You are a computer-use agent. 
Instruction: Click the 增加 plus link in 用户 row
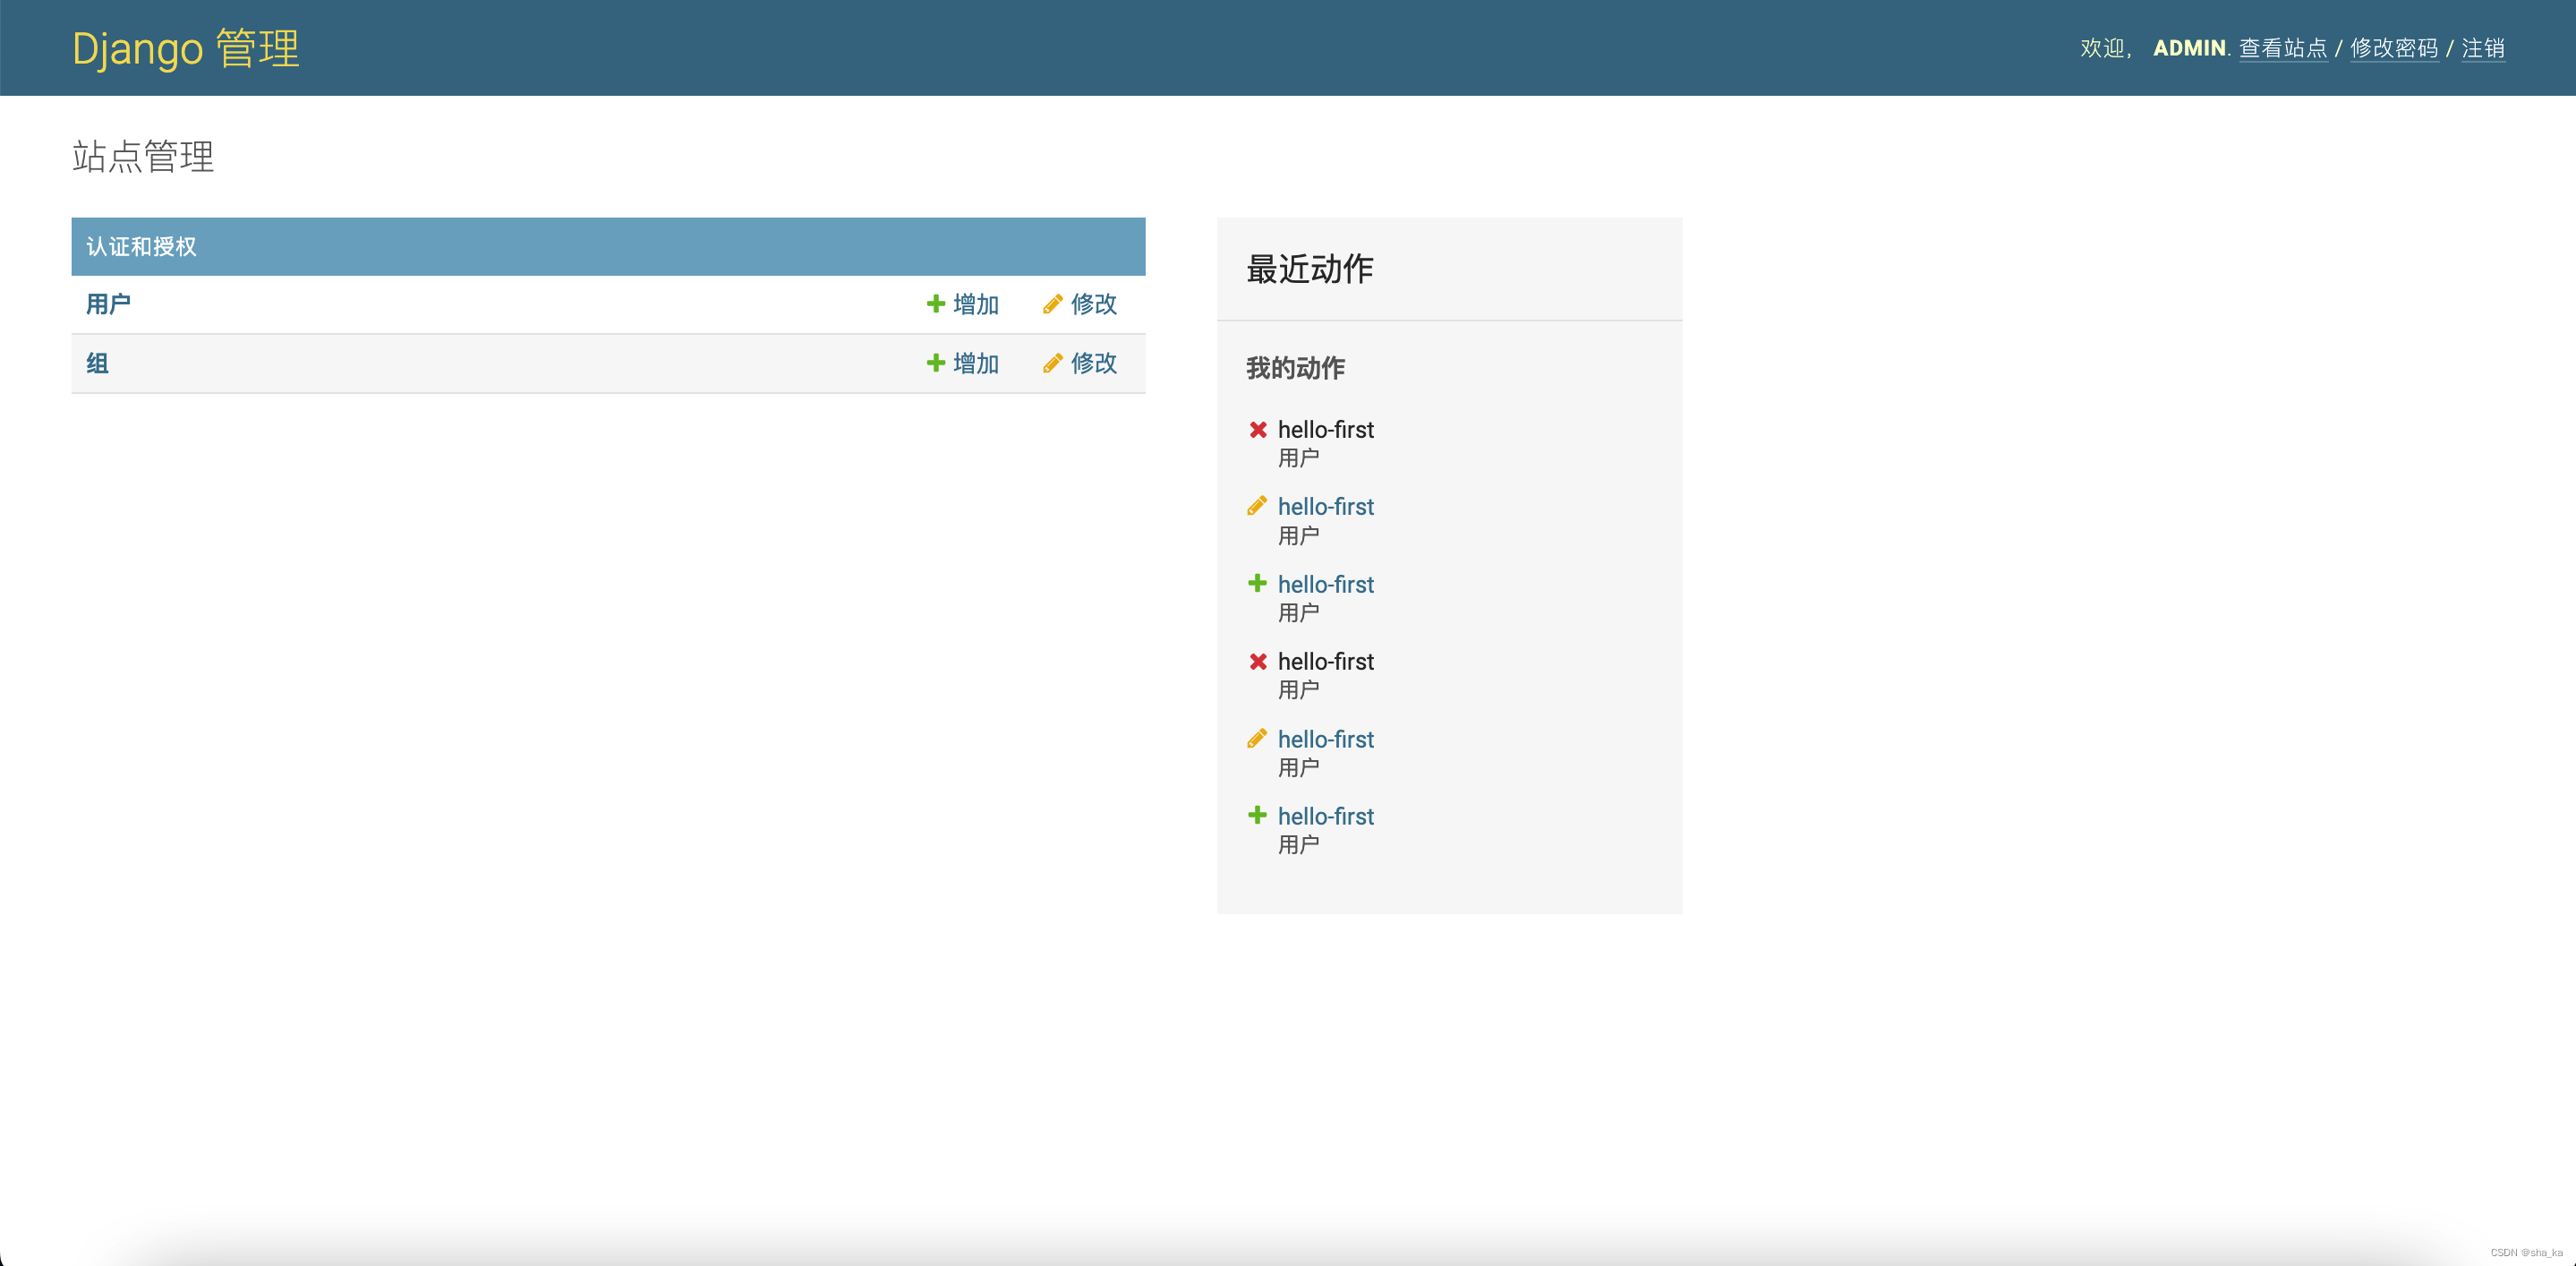coord(963,304)
